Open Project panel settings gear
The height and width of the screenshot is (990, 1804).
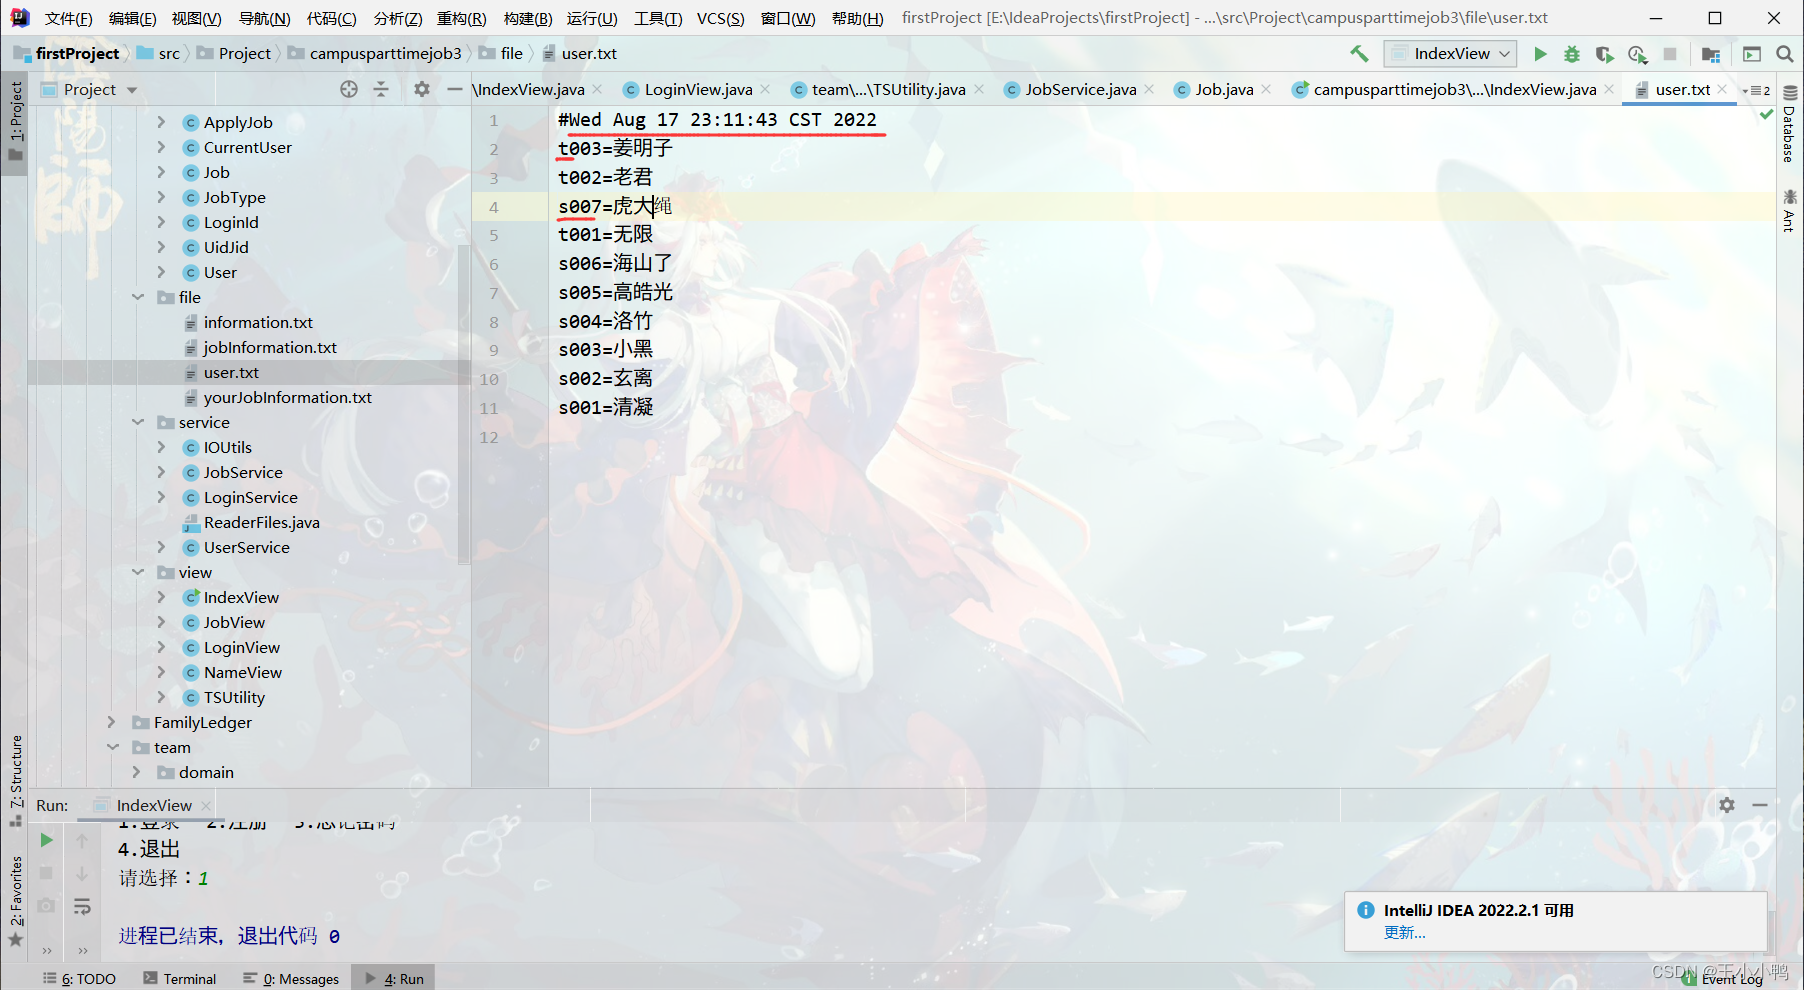click(x=422, y=89)
